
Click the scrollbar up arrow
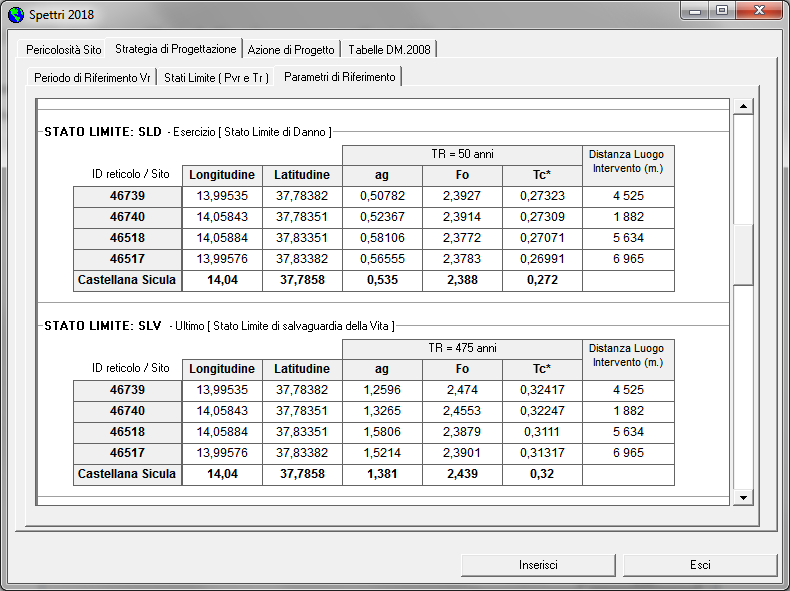[x=743, y=106]
